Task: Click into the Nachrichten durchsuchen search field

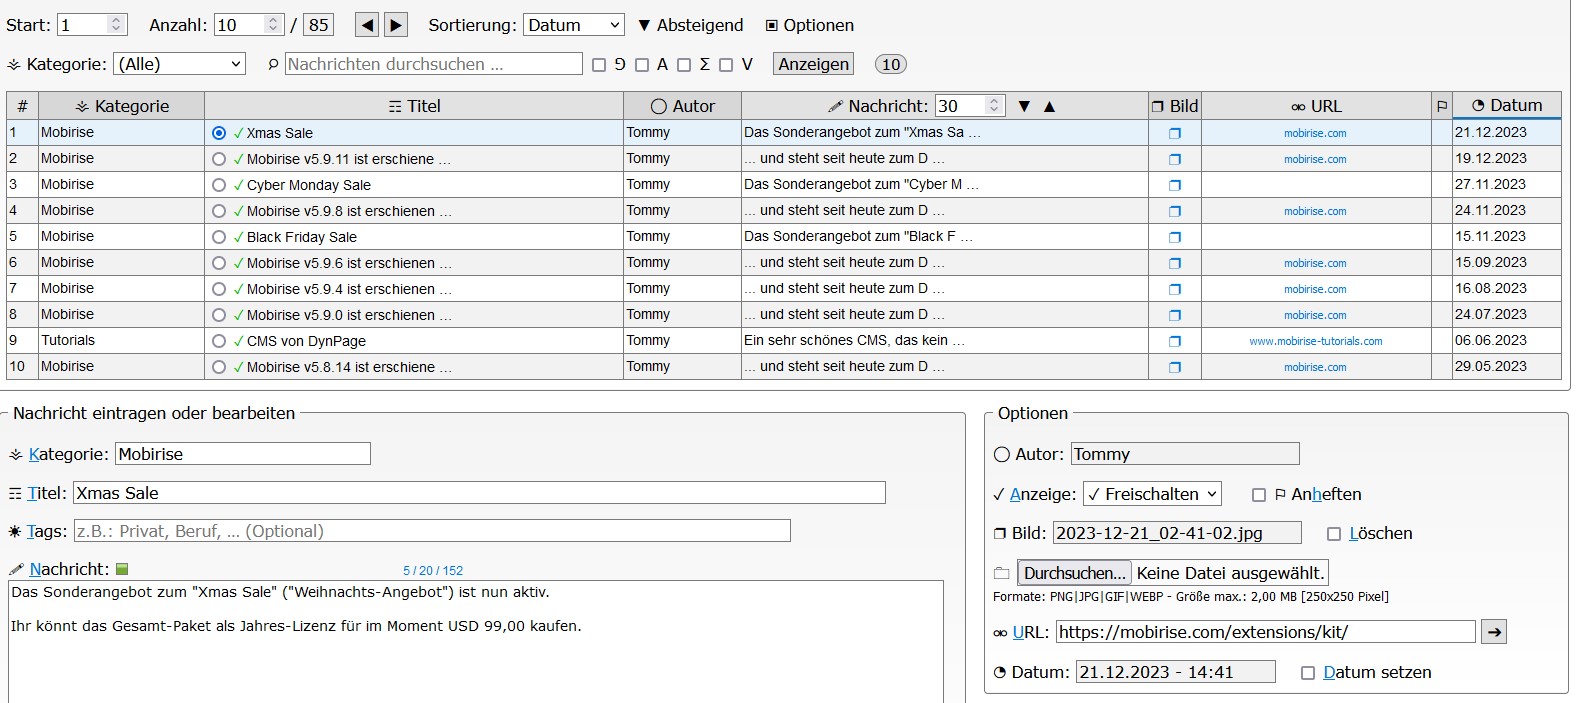Action: coord(433,64)
